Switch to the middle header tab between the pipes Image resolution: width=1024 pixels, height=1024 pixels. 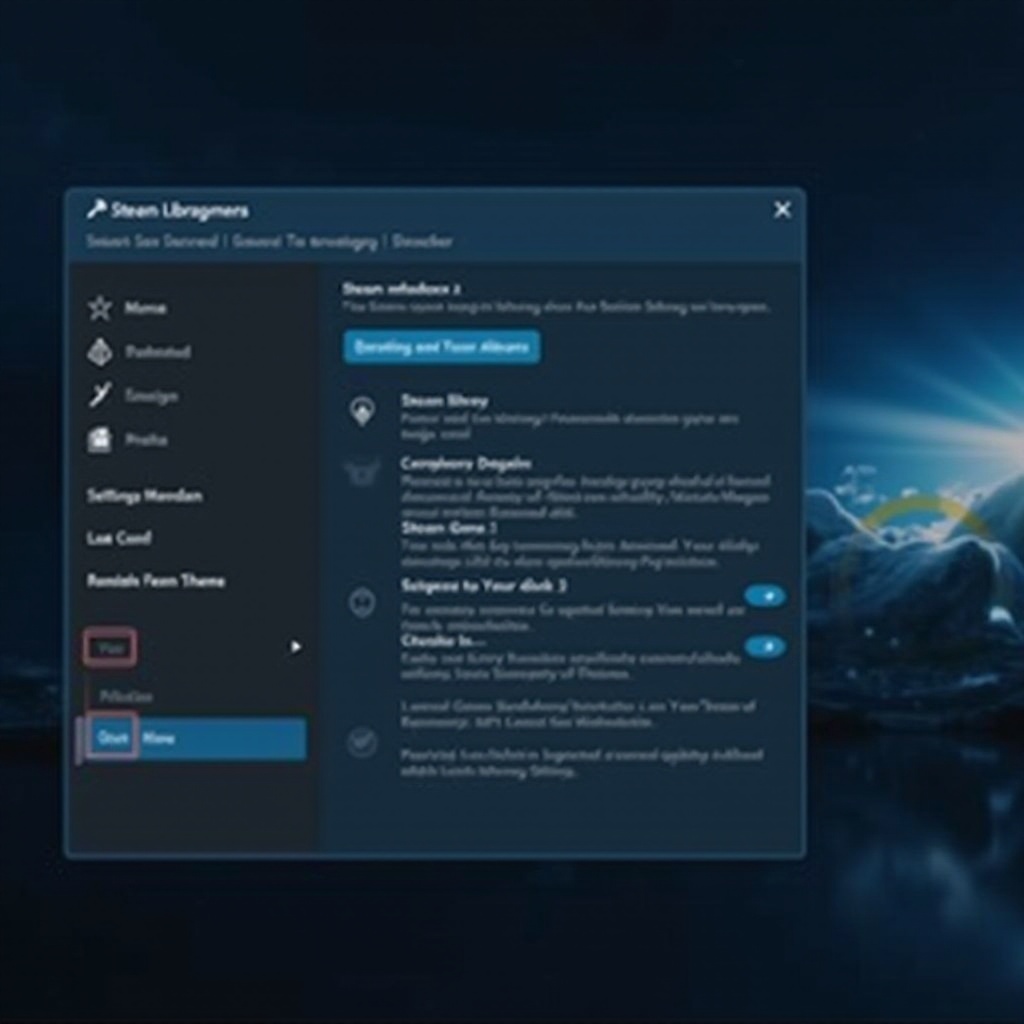click(x=304, y=242)
